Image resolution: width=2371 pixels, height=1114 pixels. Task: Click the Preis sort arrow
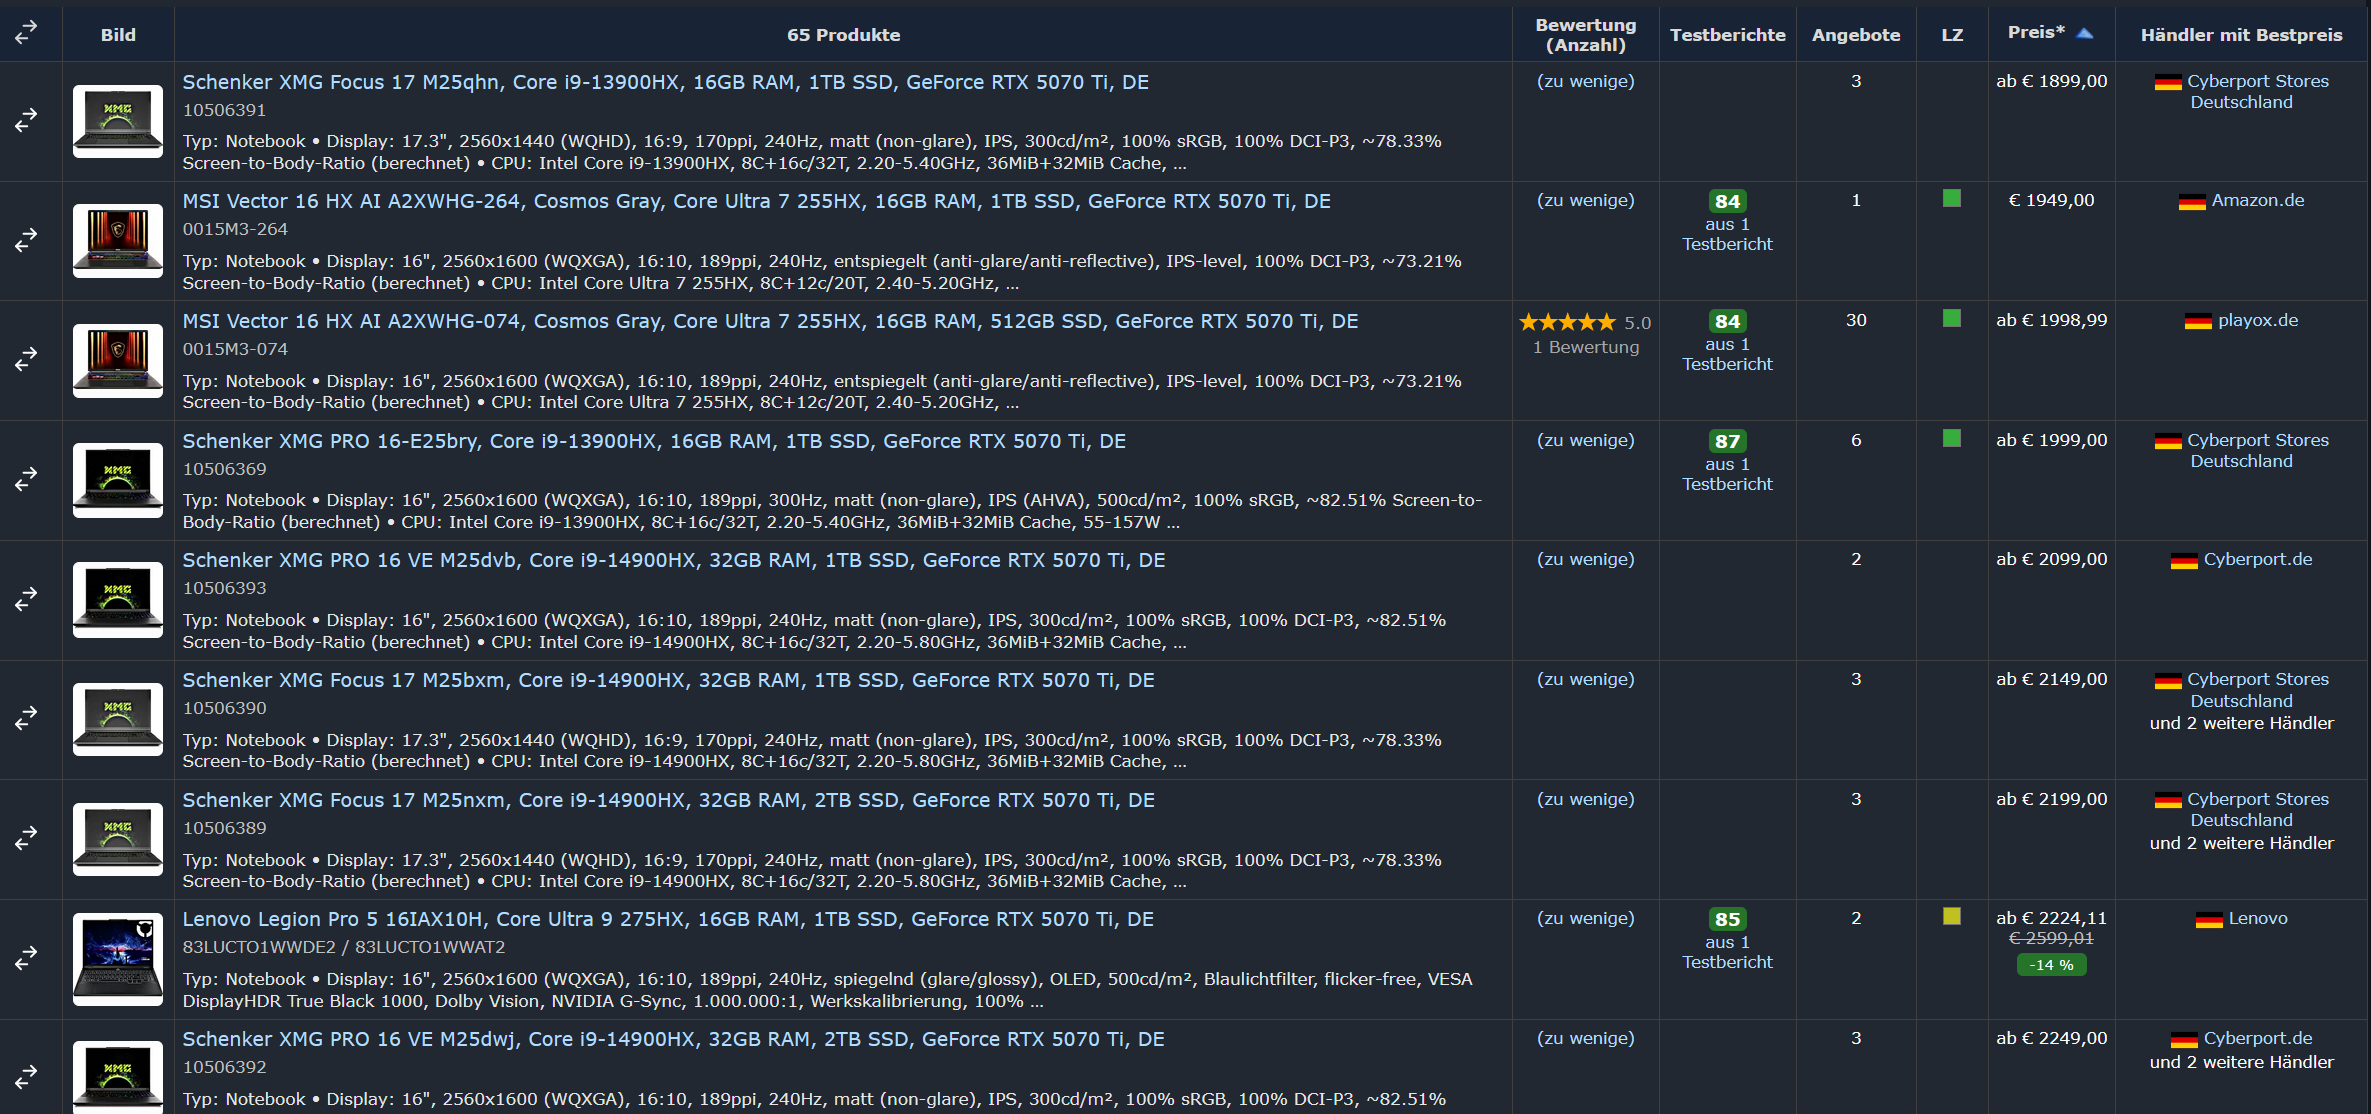[2085, 33]
